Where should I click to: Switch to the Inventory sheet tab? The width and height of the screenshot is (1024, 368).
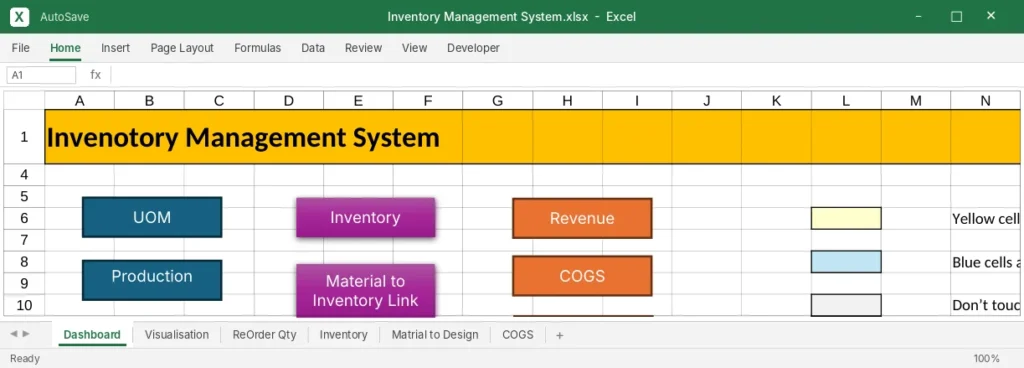[344, 335]
